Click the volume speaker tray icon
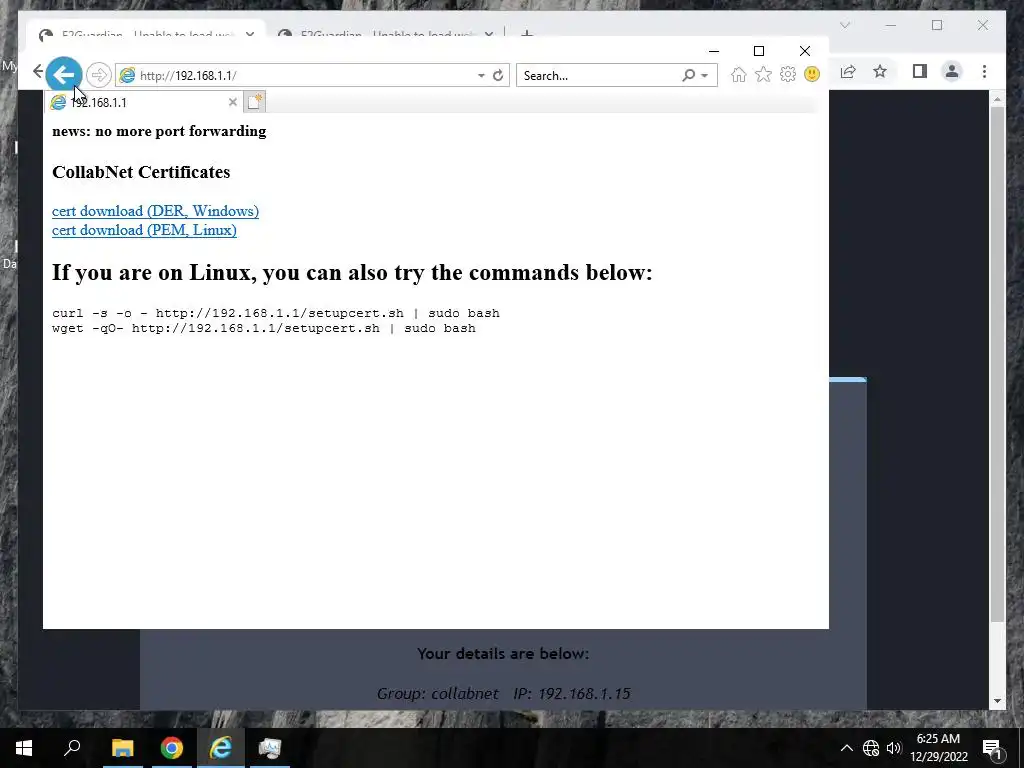Image resolution: width=1024 pixels, height=768 pixels. pyautogui.click(x=894, y=748)
